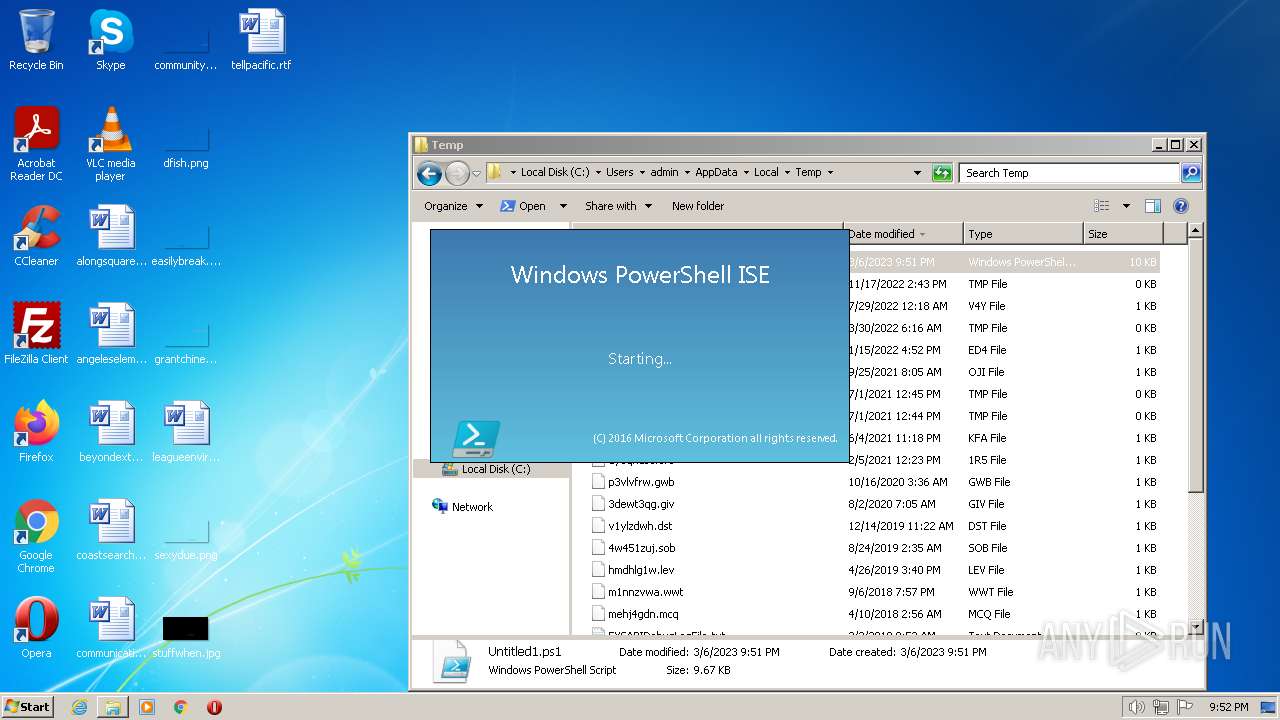The height and width of the screenshot is (720, 1280).
Task: Click the volume speaker tray icon
Action: click(1136, 707)
